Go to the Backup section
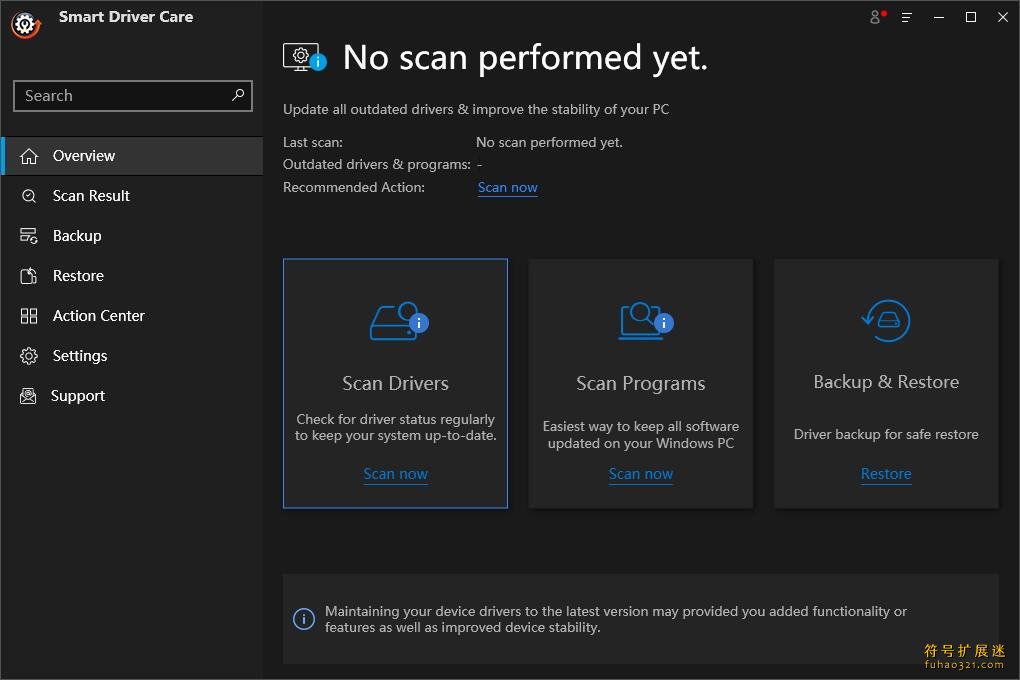This screenshot has width=1020, height=680. point(133,236)
